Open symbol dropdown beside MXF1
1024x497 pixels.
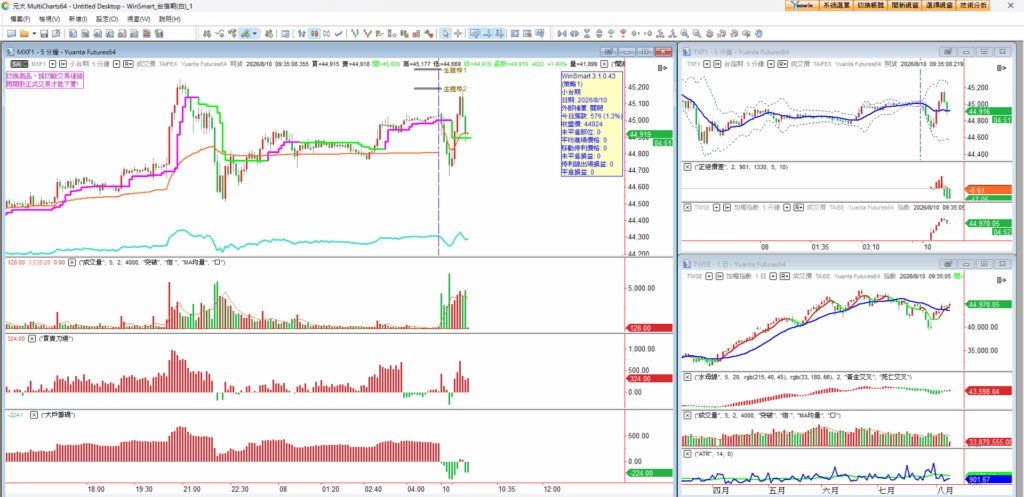click(x=52, y=64)
